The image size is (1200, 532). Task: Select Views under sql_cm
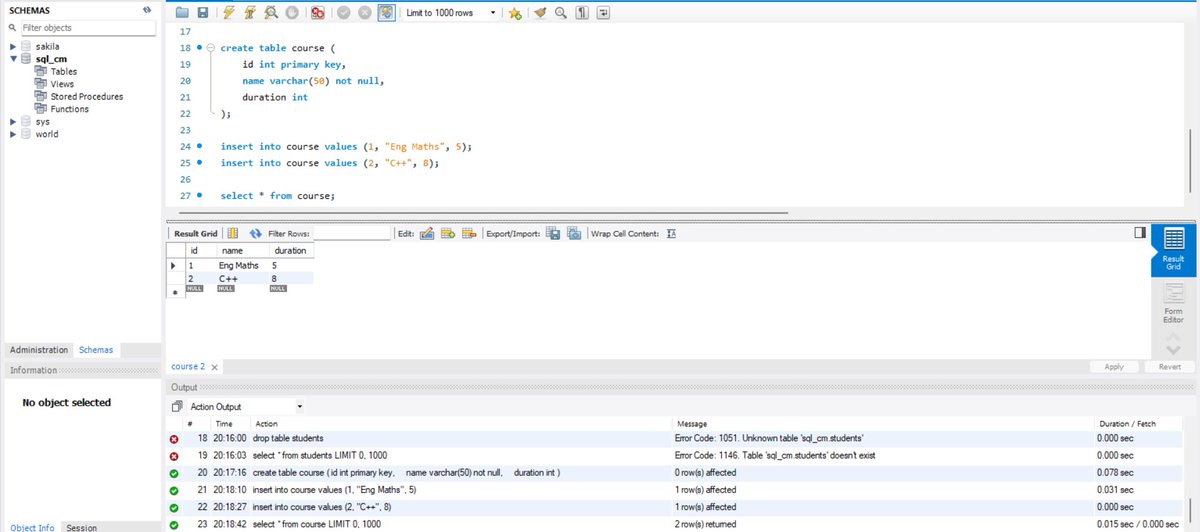pyautogui.click(x=62, y=84)
